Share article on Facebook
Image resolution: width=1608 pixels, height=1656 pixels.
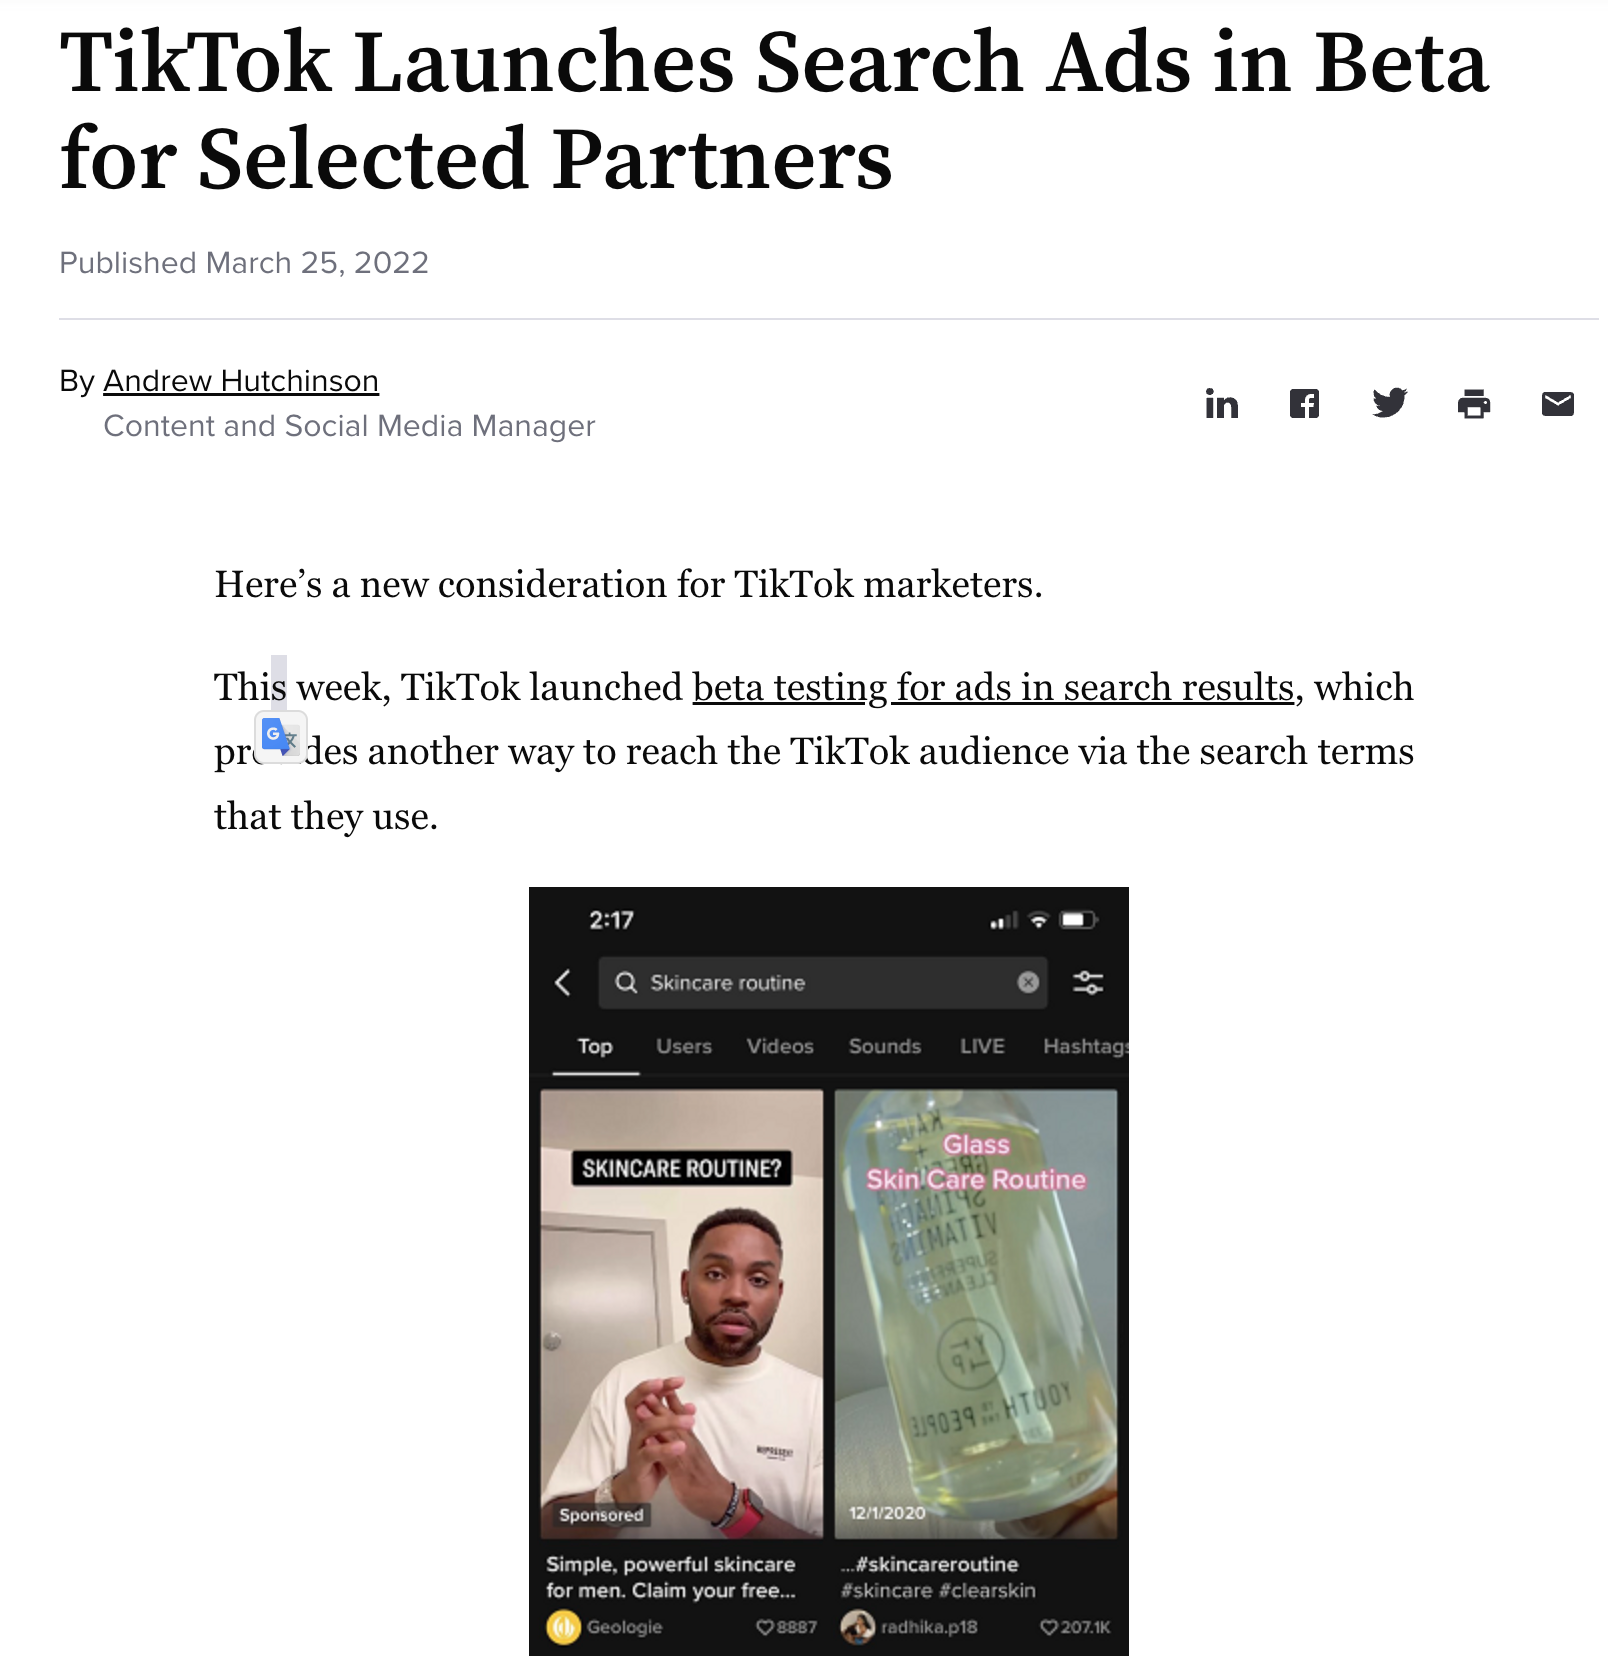pos(1304,404)
